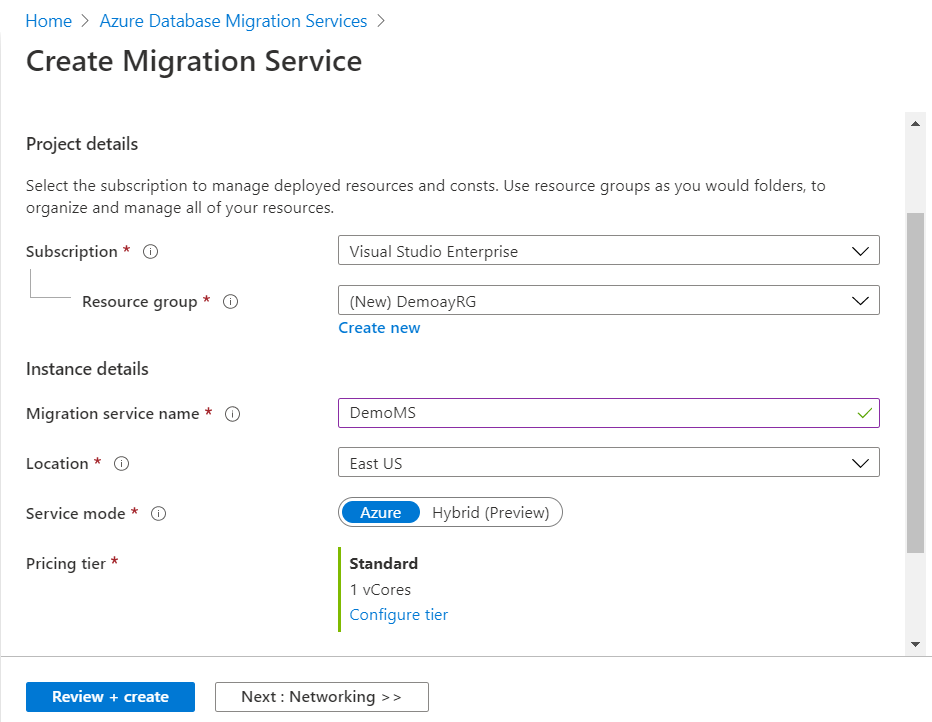
Task: Navigate to Home breadcrumb
Action: coord(48,20)
